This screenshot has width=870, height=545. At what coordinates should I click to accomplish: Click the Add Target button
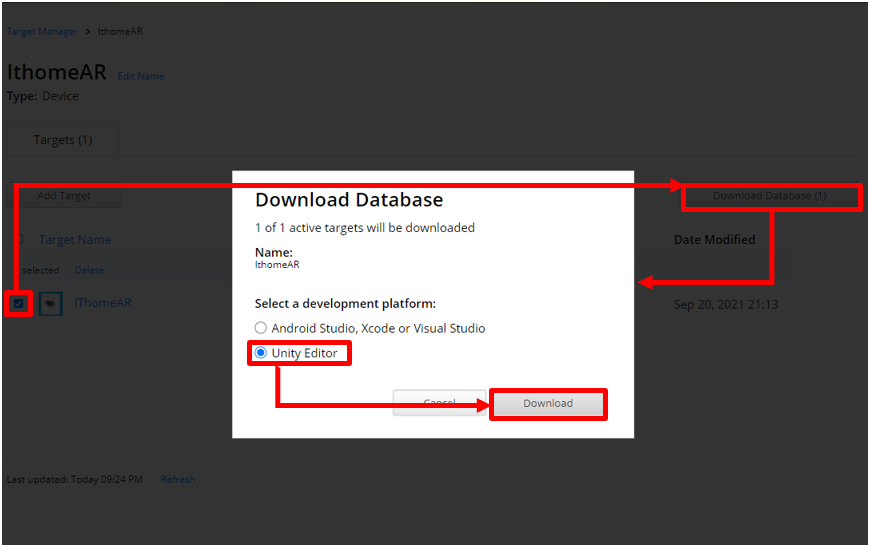pyautogui.click(x=64, y=195)
